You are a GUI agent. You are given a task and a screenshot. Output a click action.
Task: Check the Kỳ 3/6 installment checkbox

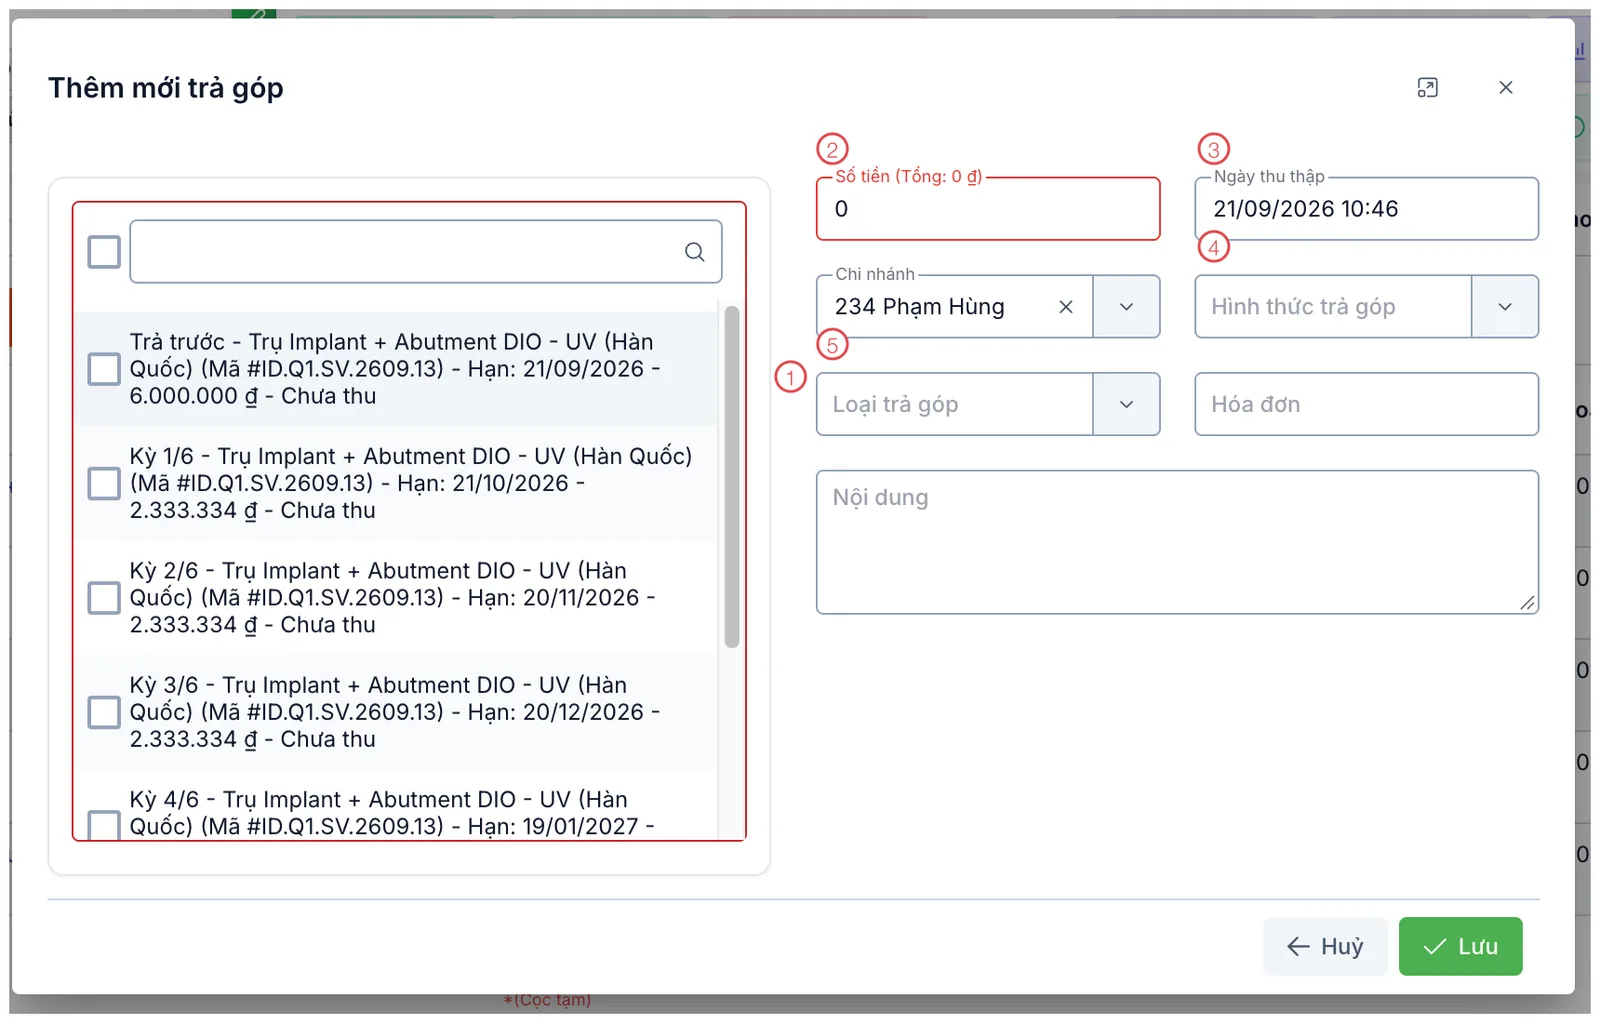coord(104,713)
